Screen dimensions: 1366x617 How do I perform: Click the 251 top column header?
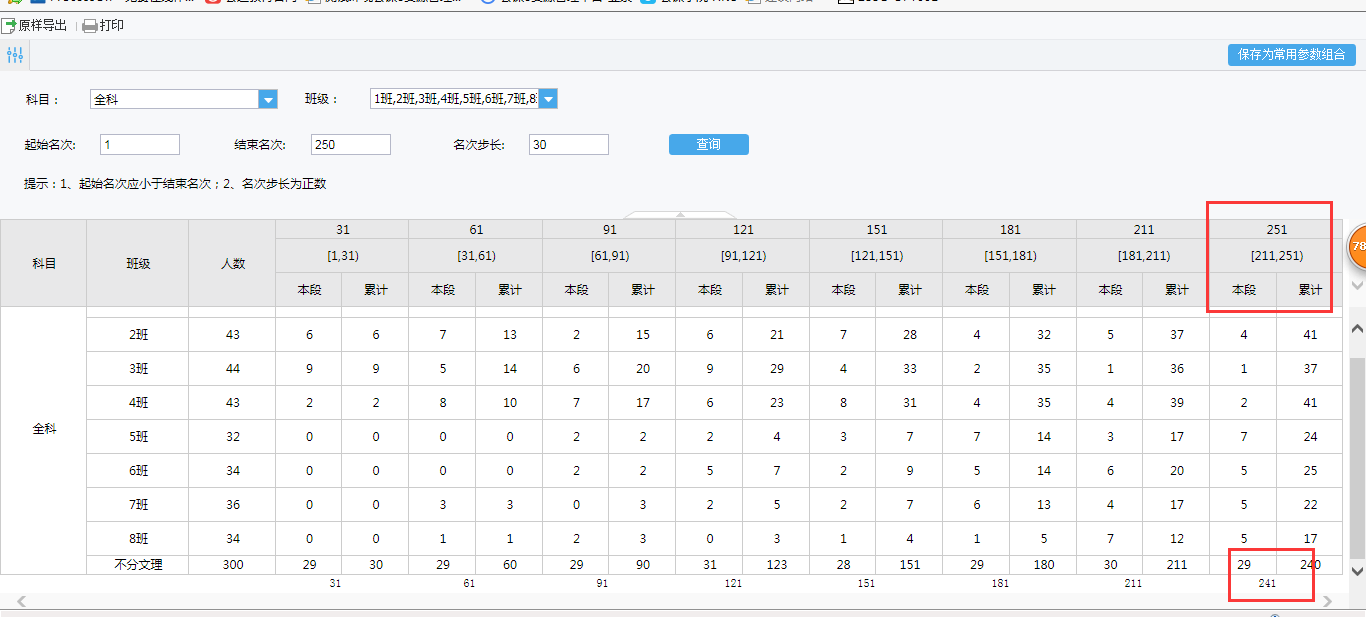pyautogui.click(x=1277, y=229)
